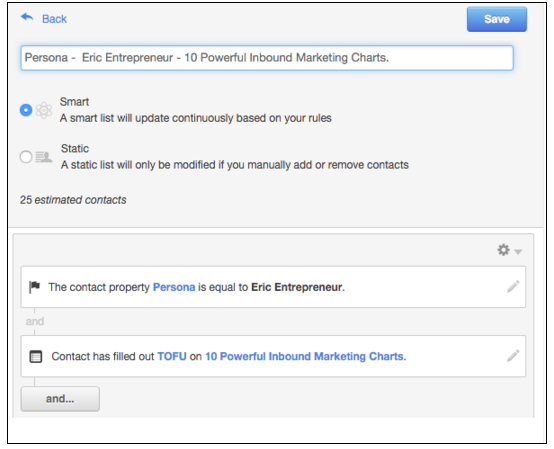
Task: Add another condition with and... button
Action: [60, 399]
